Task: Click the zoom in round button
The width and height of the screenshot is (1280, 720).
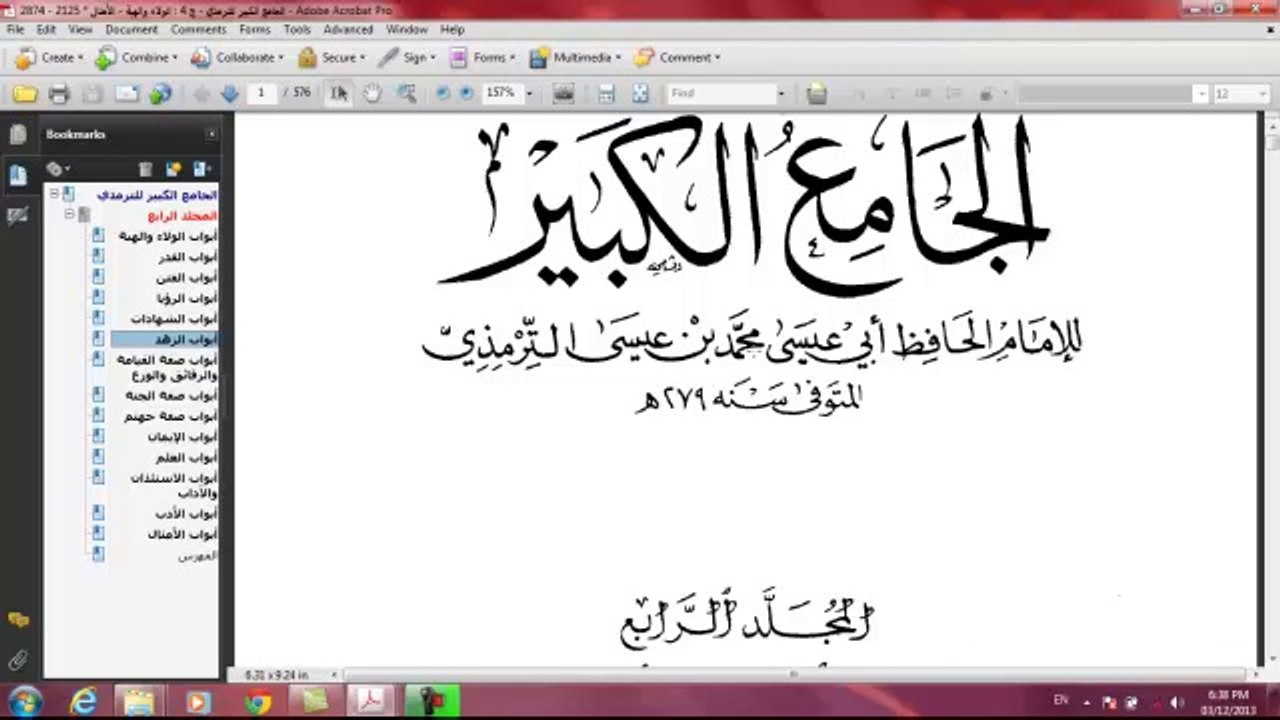Action: (466, 93)
